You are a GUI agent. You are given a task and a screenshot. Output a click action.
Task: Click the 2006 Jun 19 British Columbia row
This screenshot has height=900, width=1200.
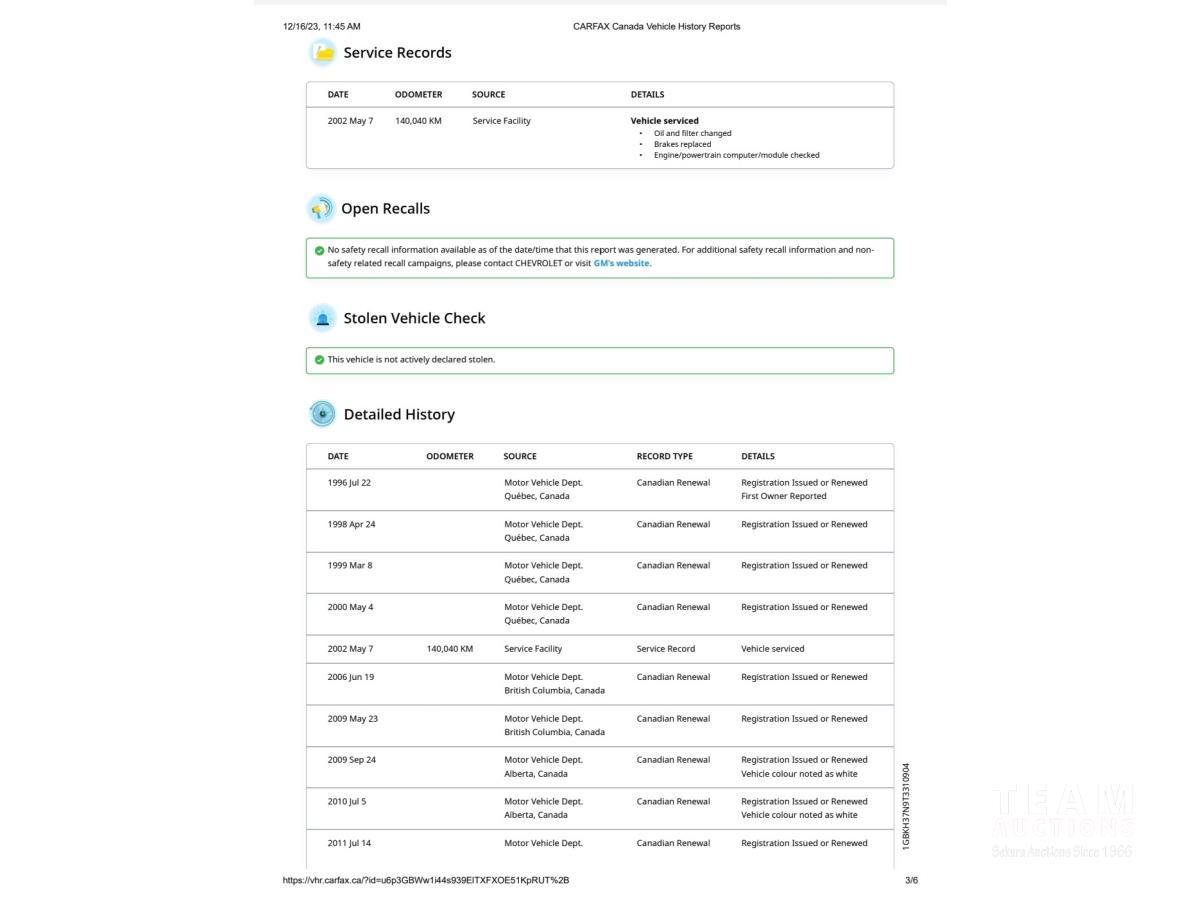[x=599, y=684]
